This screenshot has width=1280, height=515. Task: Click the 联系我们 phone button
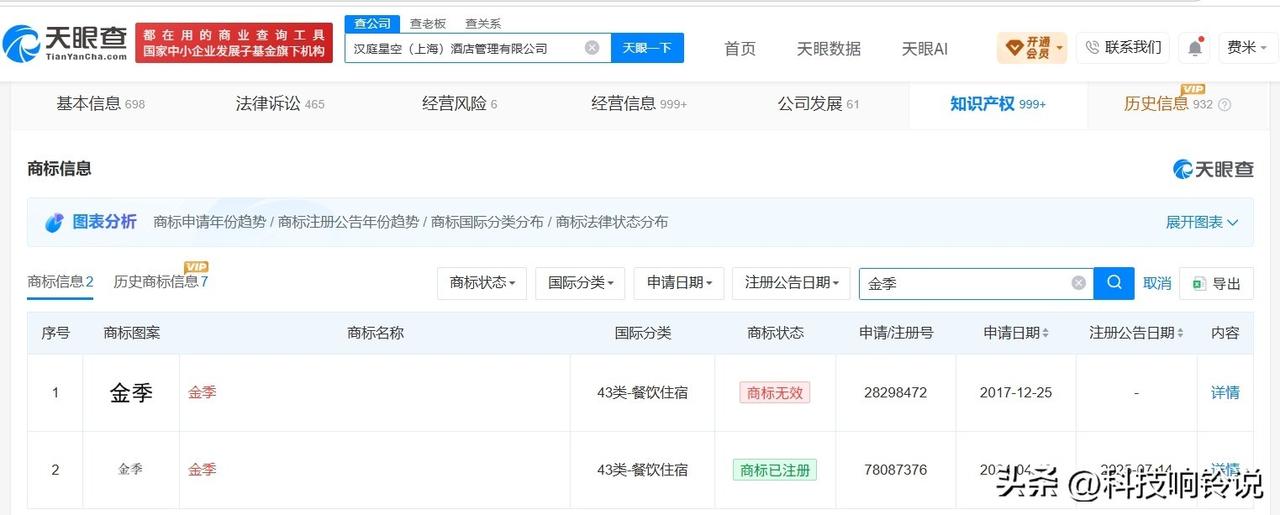click(x=1123, y=47)
